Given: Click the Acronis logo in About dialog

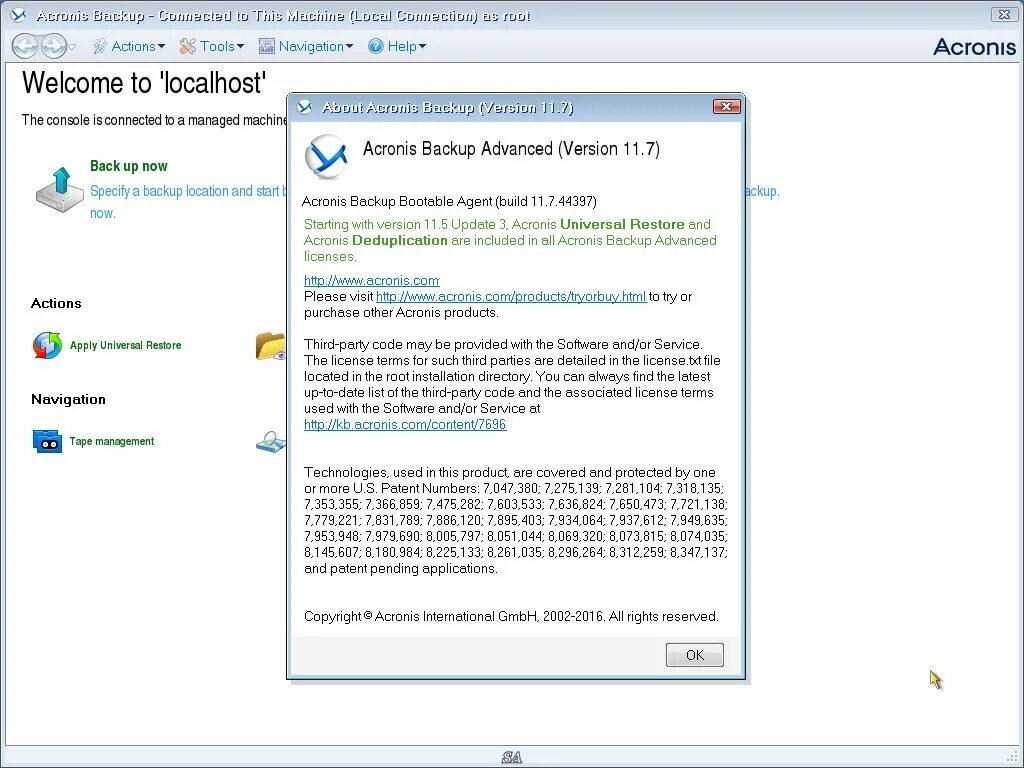Looking at the screenshot, I should pyautogui.click(x=326, y=157).
